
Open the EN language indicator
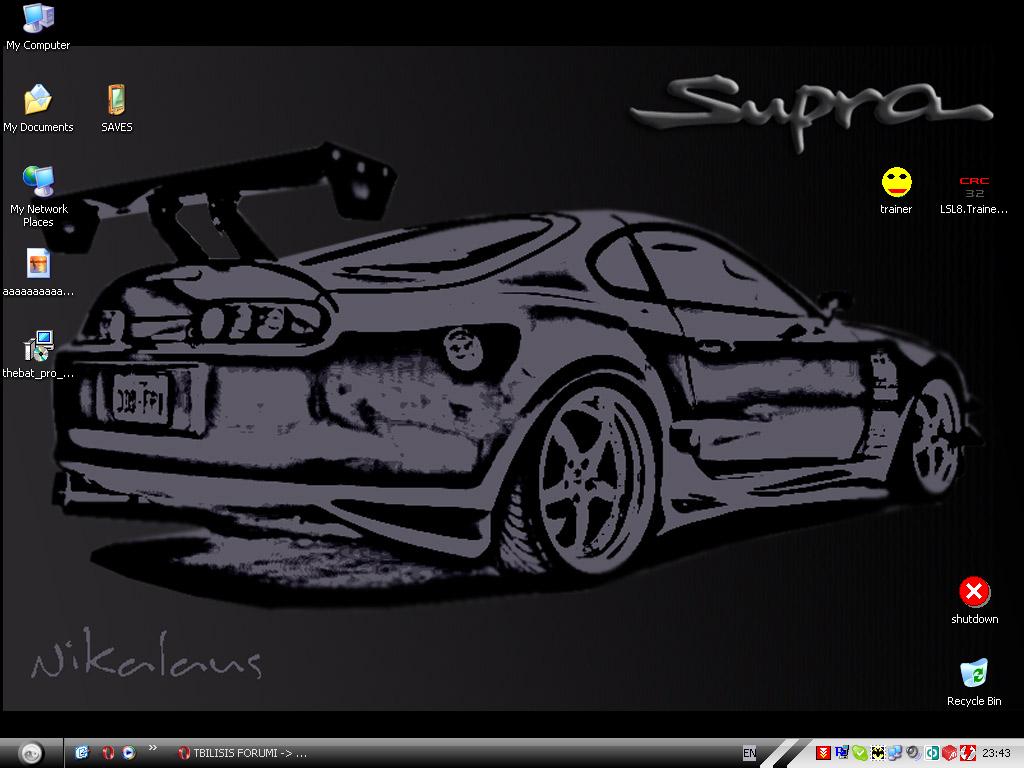point(749,753)
